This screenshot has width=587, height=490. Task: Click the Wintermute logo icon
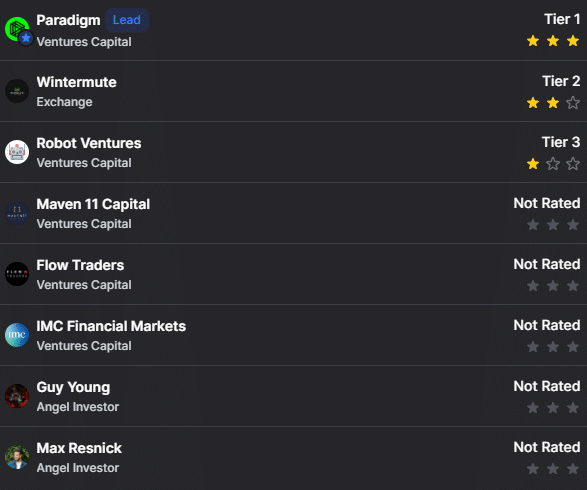point(17,91)
